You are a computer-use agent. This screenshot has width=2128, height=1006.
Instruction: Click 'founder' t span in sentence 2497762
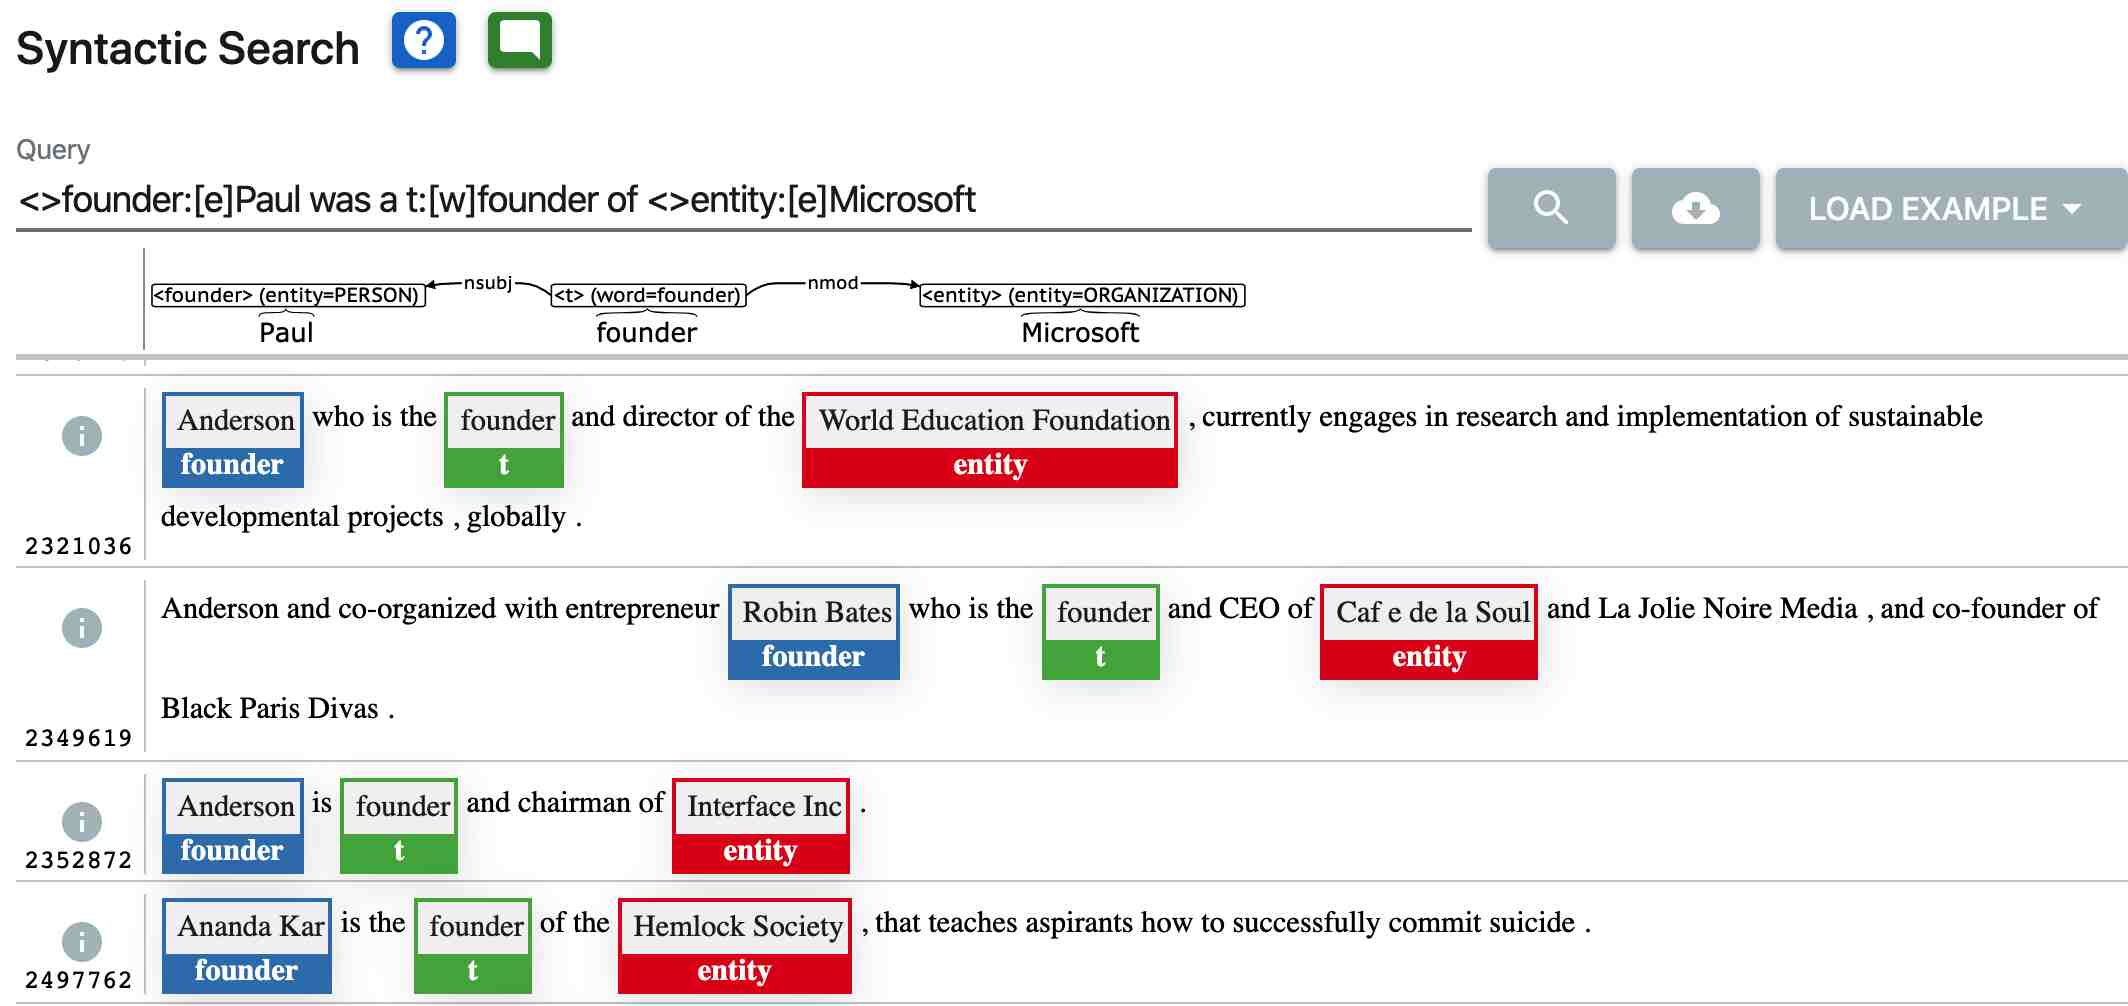(473, 946)
